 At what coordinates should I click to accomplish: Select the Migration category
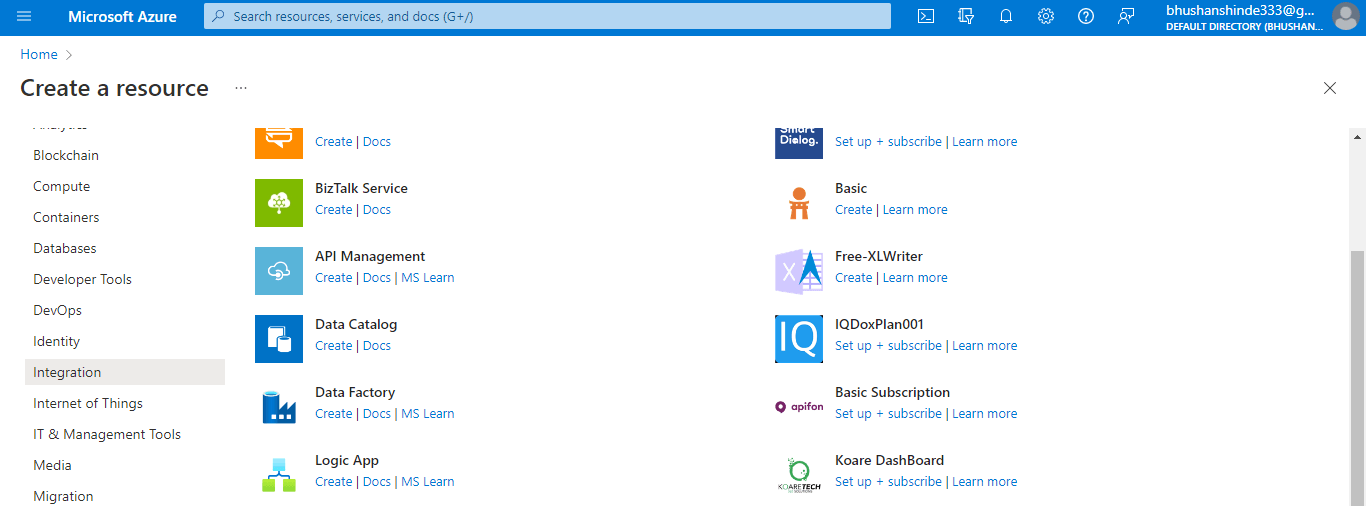pos(63,496)
